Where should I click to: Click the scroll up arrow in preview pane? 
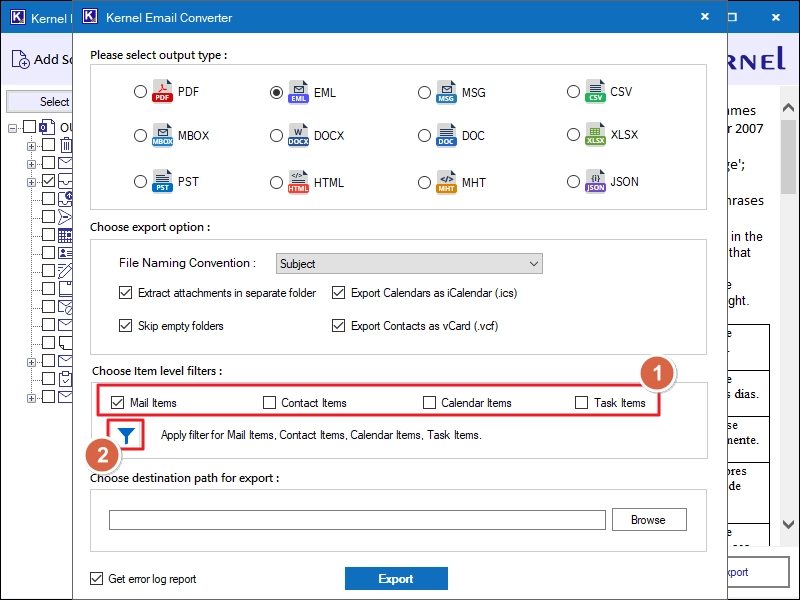[x=788, y=108]
